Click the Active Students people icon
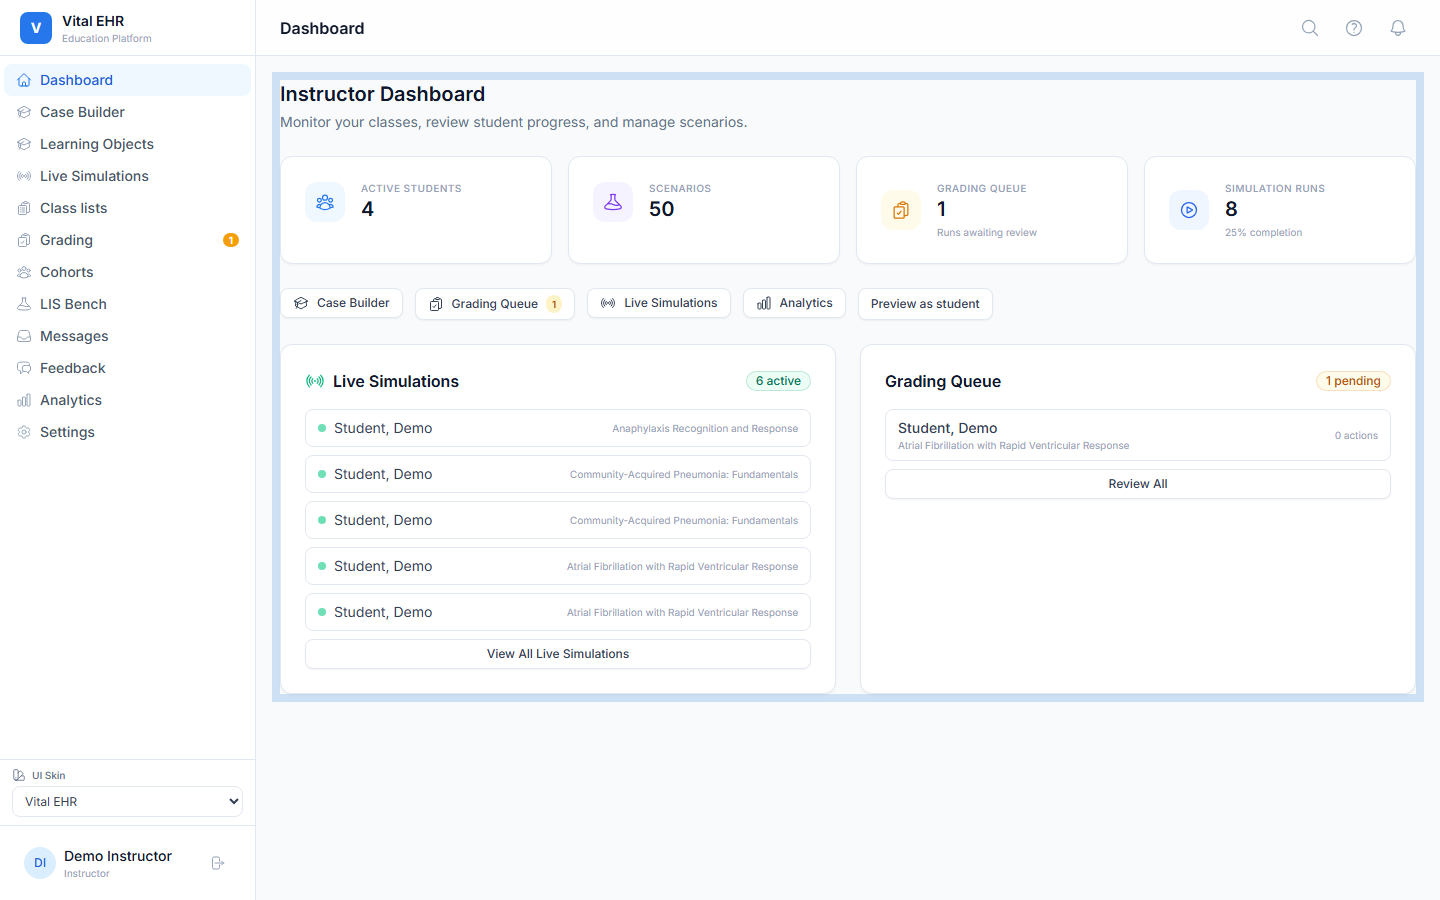 click(325, 202)
